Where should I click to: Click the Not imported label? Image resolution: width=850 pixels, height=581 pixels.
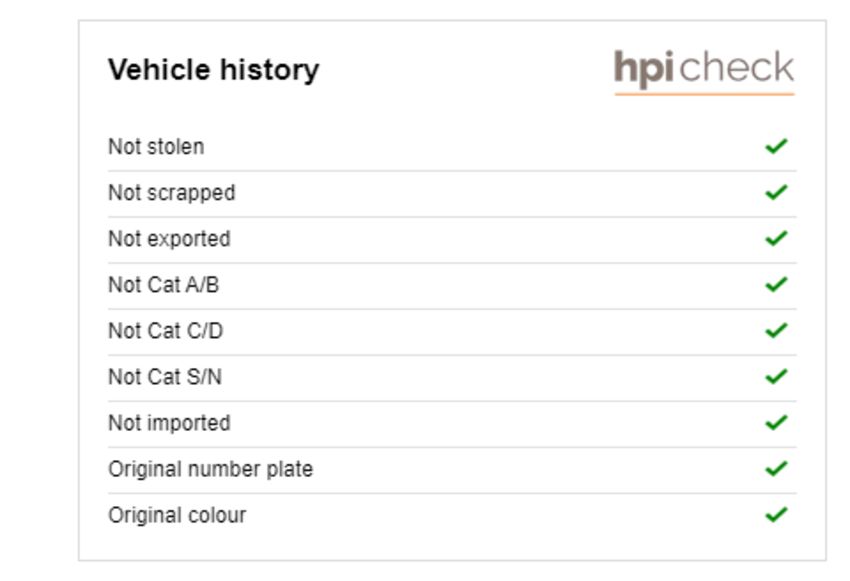coord(169,424)
